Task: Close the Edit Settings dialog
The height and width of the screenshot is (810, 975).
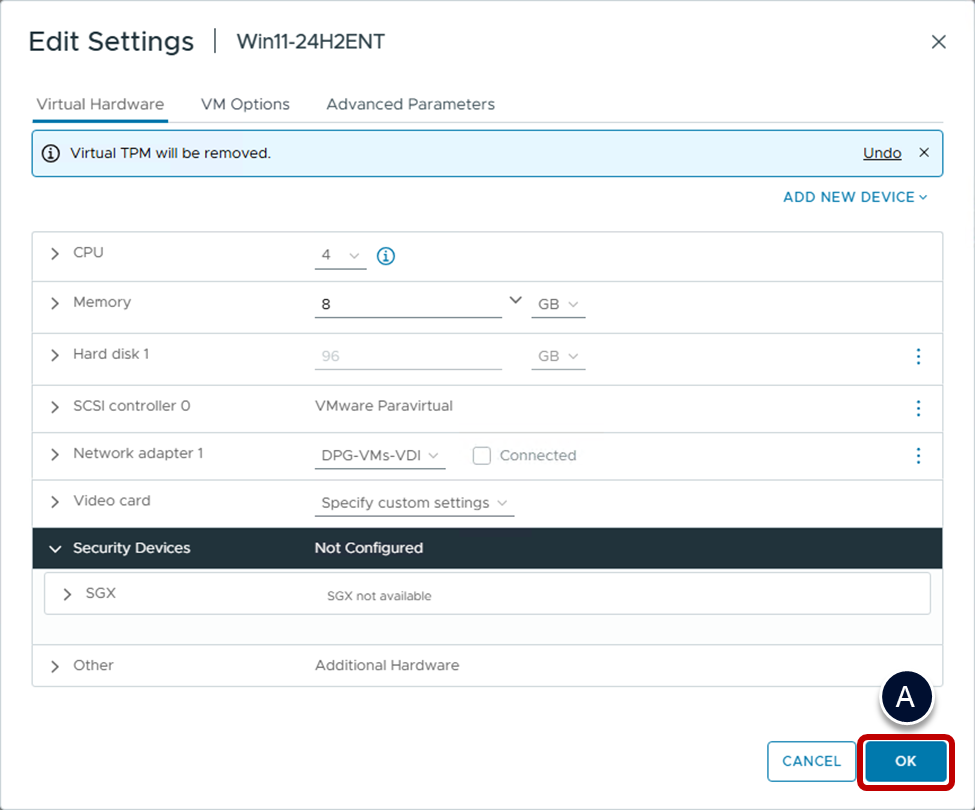Action: click(x=938, y=42)
